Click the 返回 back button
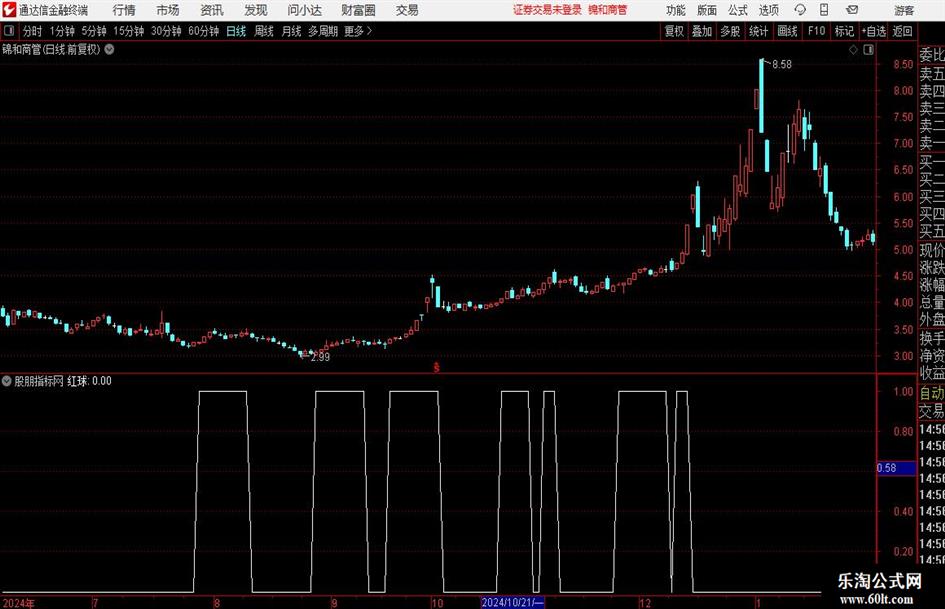Screen dimensions: 945x609 (902, 31)
